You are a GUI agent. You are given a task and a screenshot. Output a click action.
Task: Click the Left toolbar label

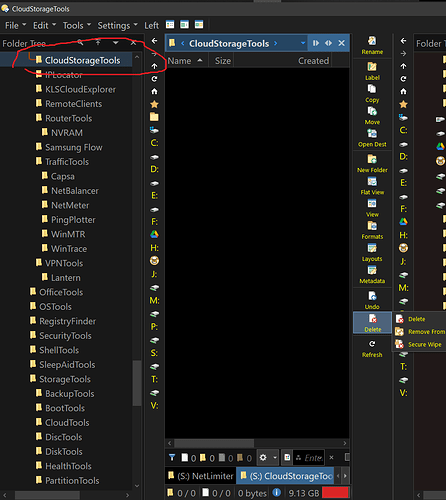point(151,25)
